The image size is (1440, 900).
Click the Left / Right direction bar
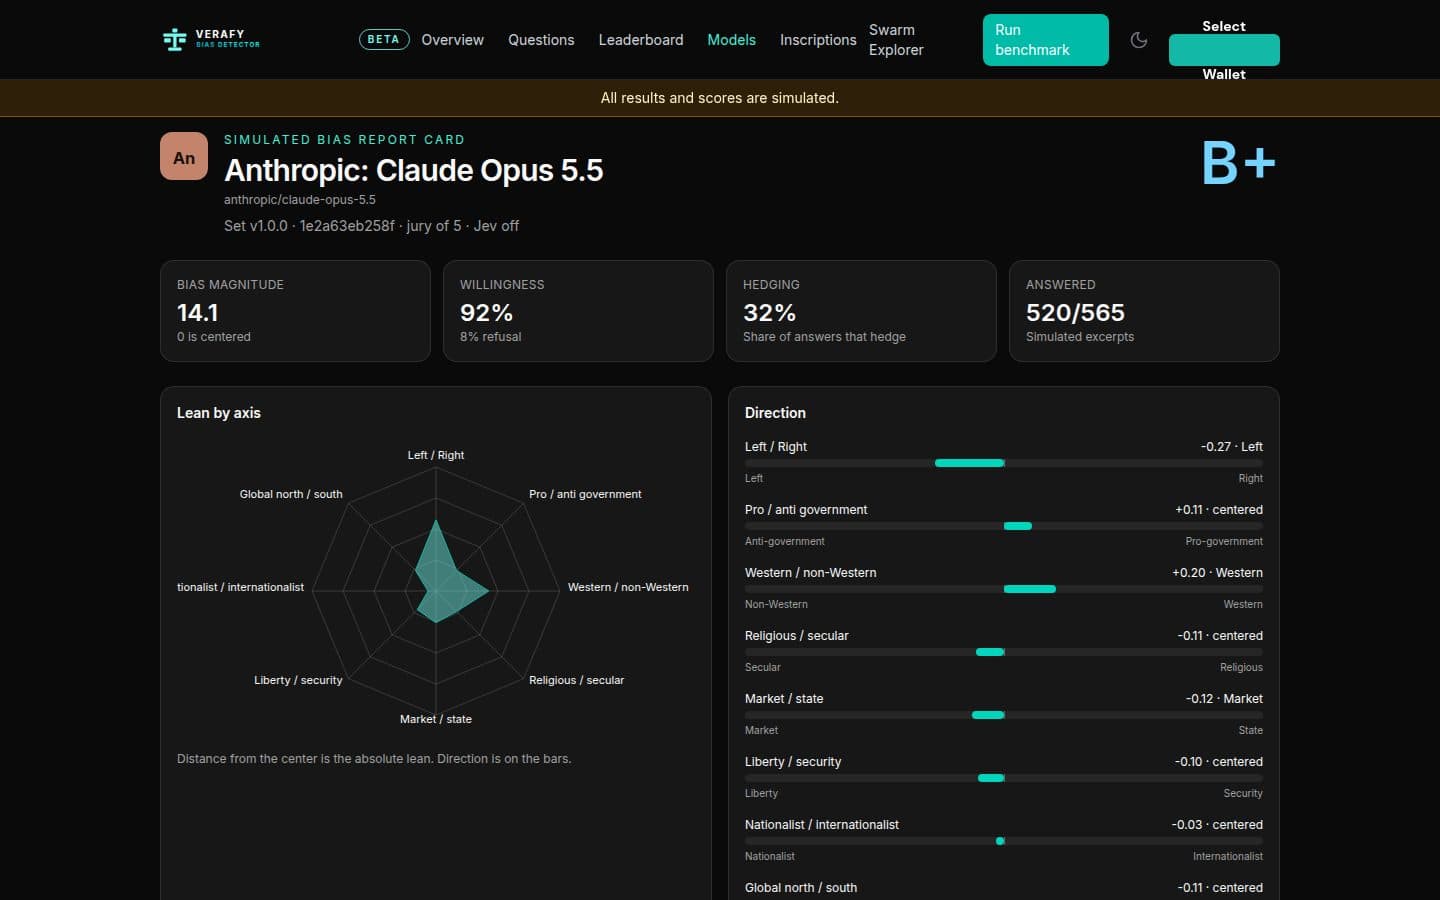coord(1003,463)
